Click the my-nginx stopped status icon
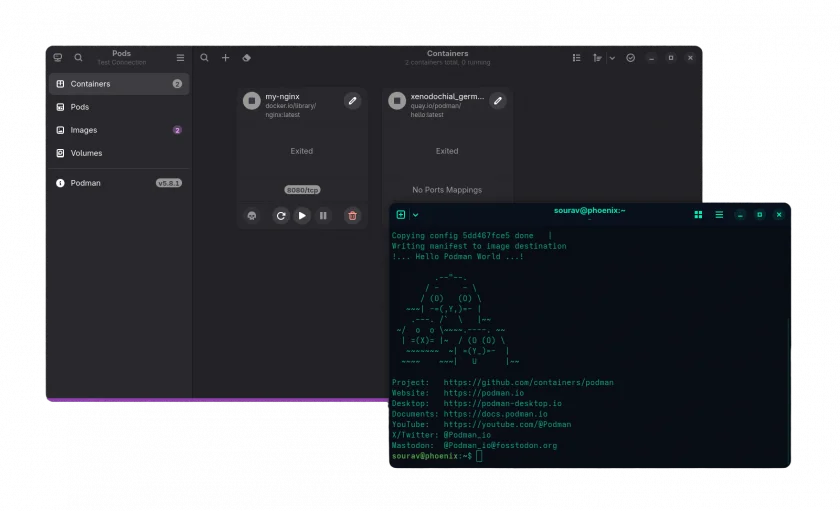The image size is (840, 511). [x=252, y=101]
